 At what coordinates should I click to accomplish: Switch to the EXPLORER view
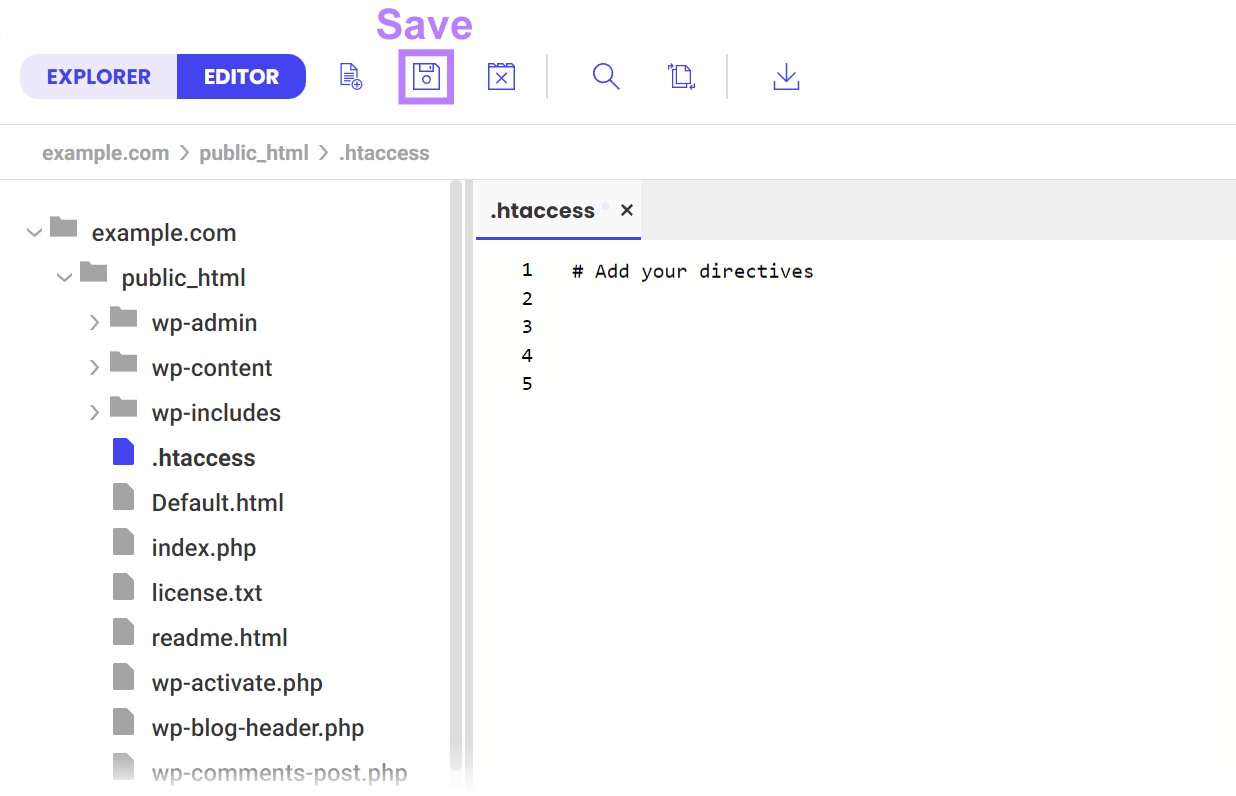(98, 76)
